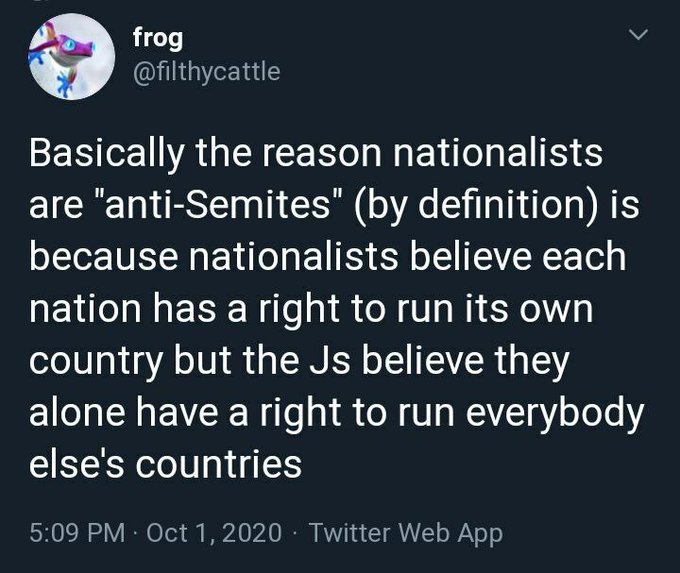Open the @filthycattle handle link
This screenshot has height=573, width=680.
pos(206,71)
